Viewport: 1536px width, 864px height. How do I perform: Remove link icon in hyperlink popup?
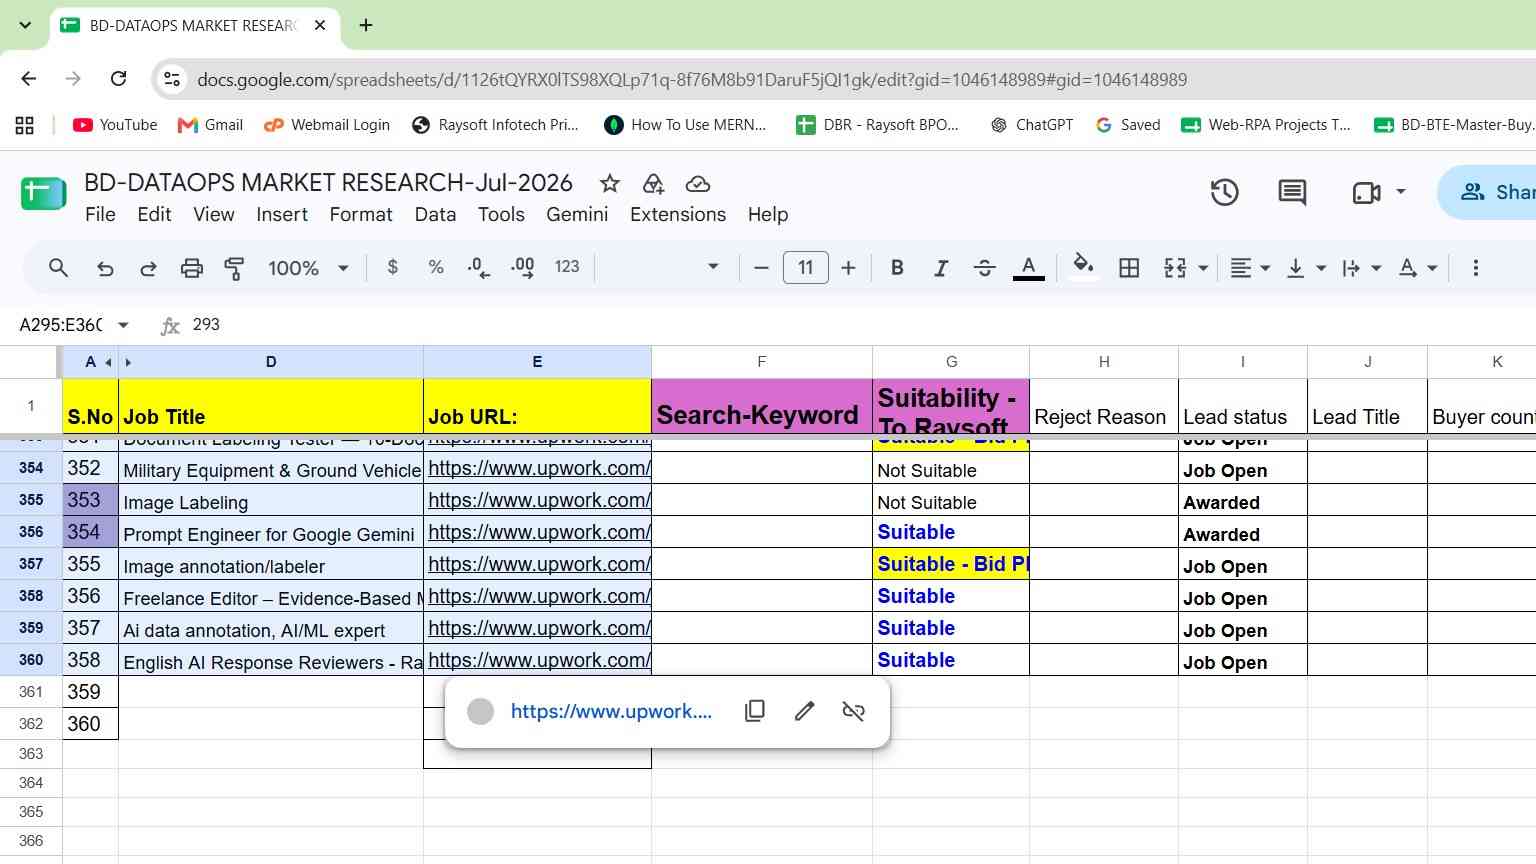click(853, 711)
